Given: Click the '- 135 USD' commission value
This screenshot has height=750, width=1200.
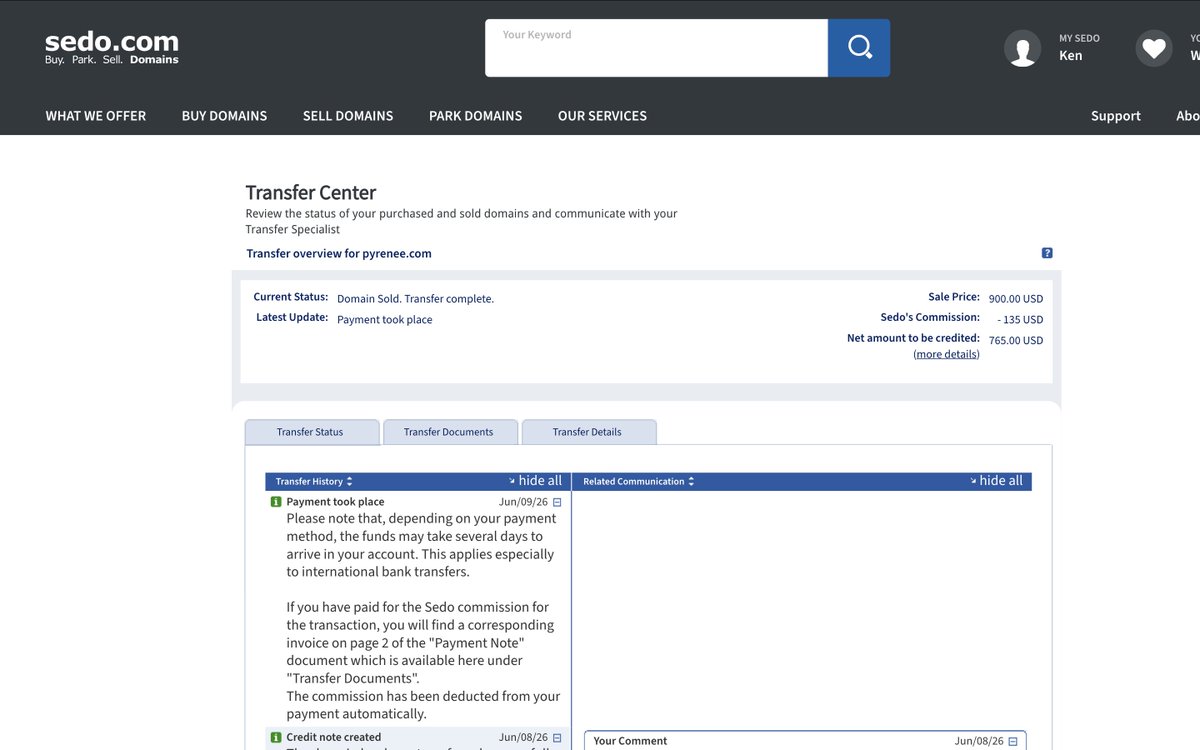Looking at the screenshot, I should [x=1020, y=320].
